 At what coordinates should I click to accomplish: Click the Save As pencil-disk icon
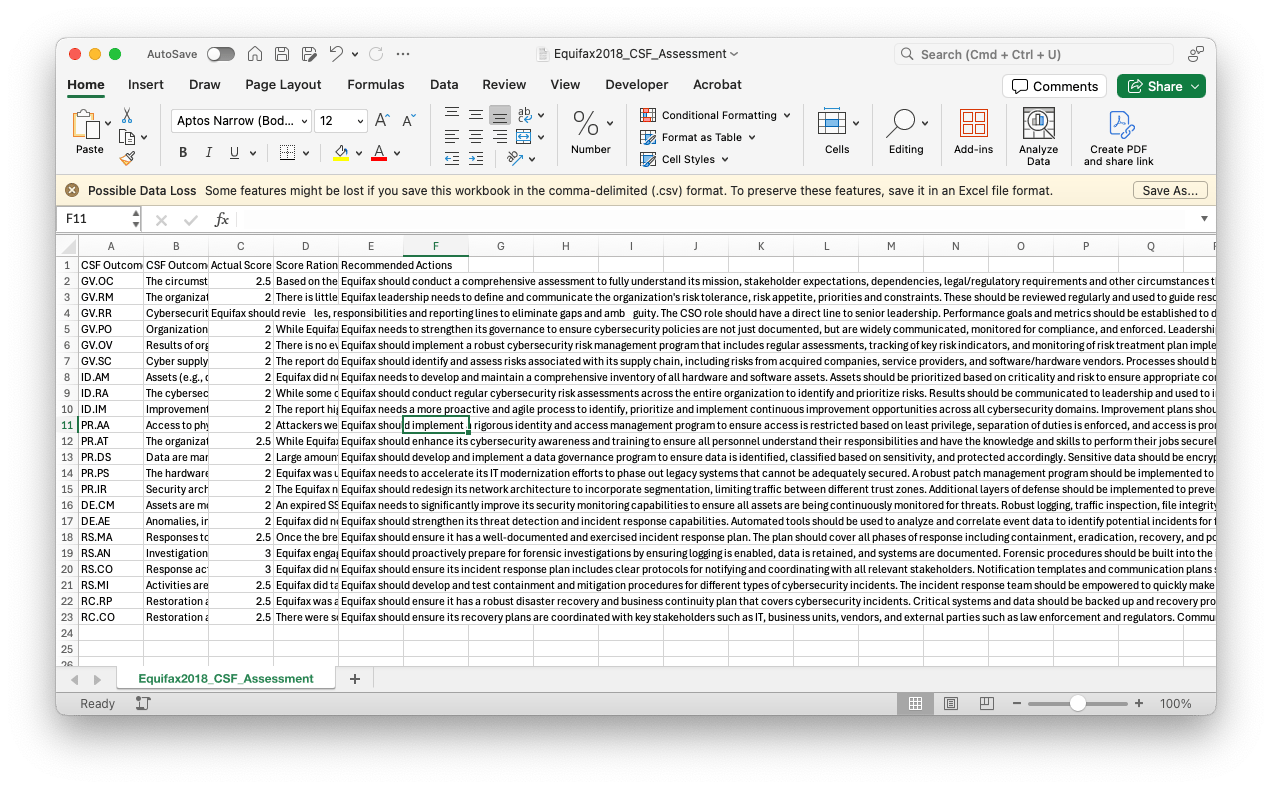tap(309, 54)
